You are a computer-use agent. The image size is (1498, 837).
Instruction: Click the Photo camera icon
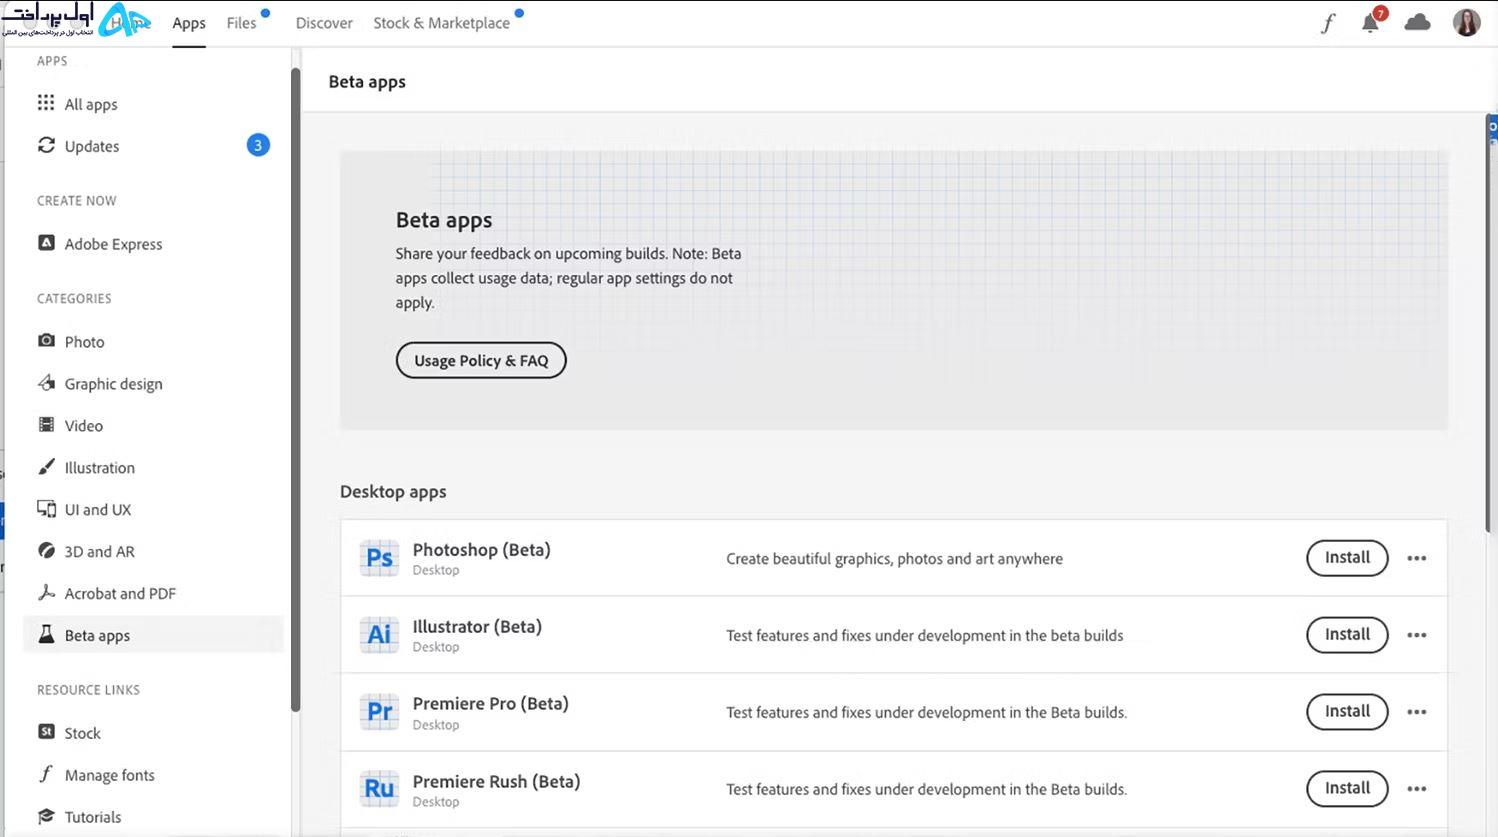click(46, 341)
